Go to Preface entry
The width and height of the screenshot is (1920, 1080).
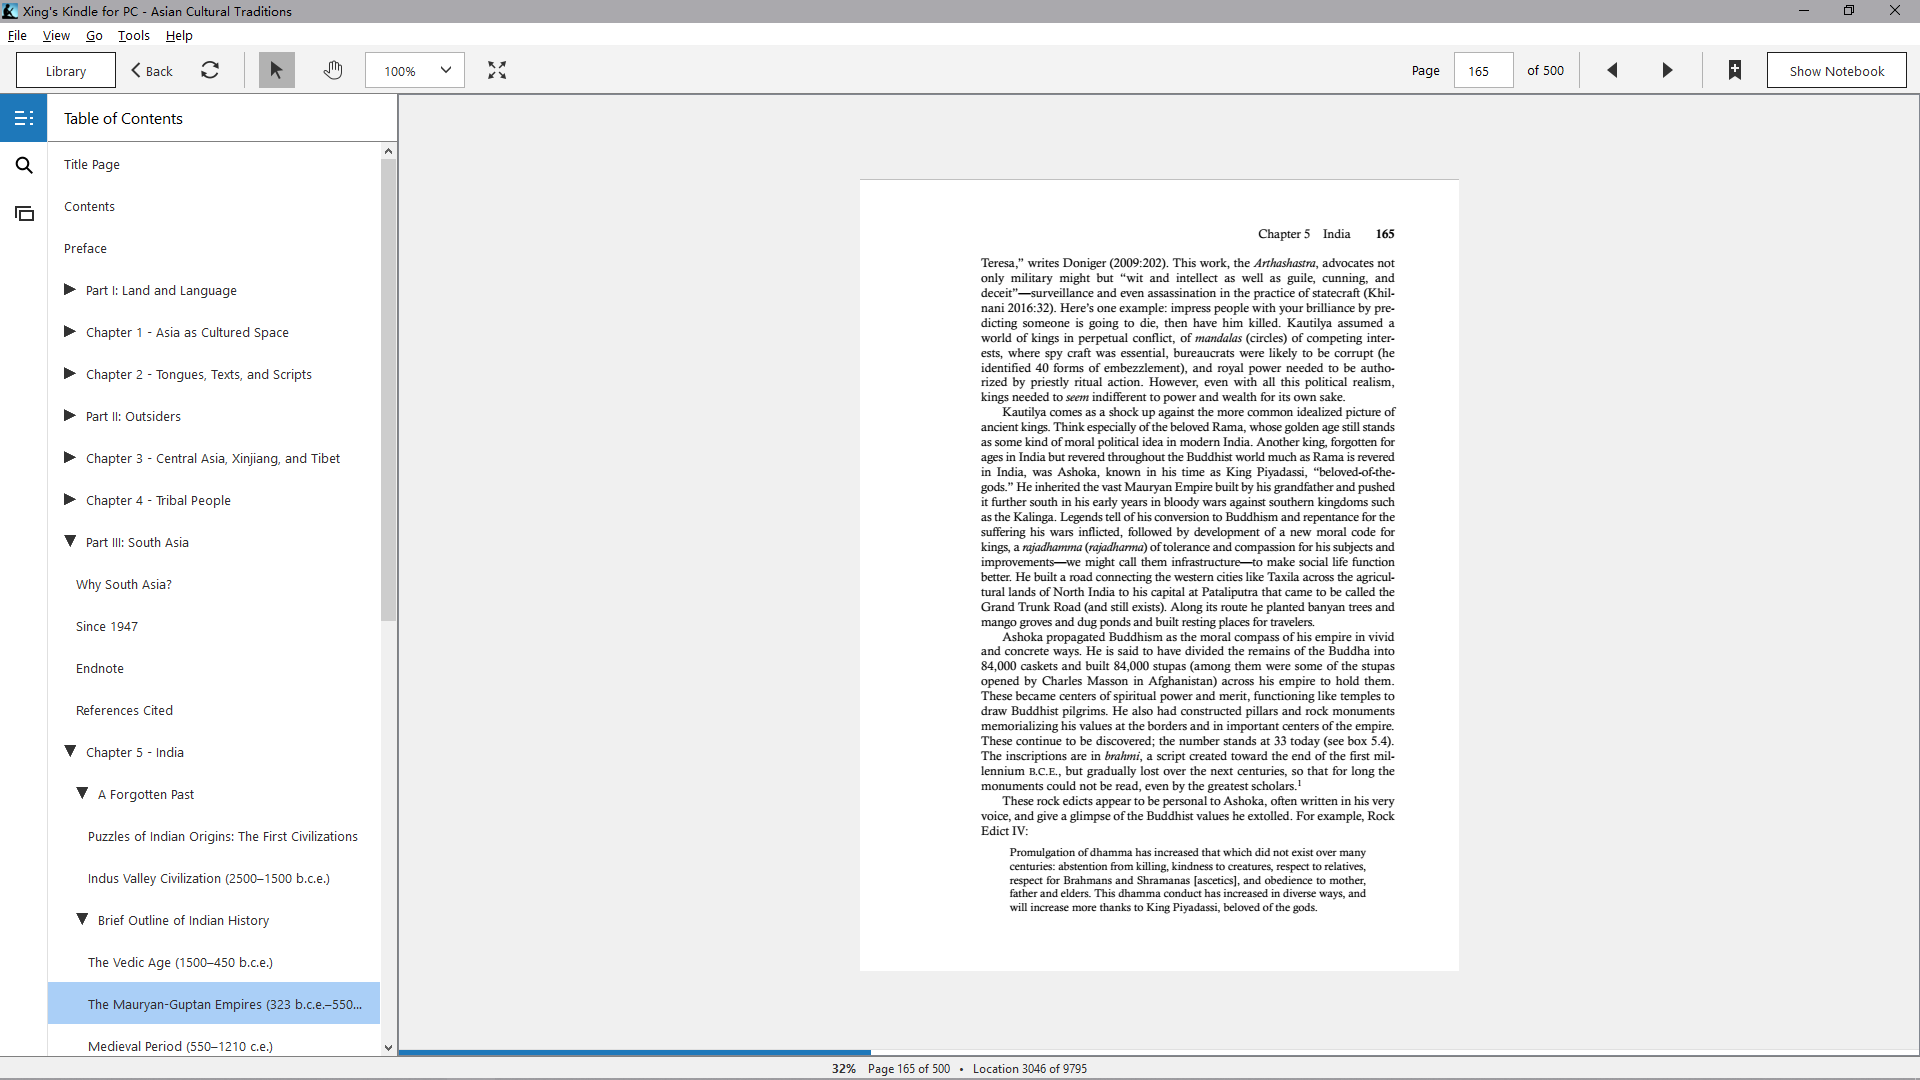click(85, 248)
